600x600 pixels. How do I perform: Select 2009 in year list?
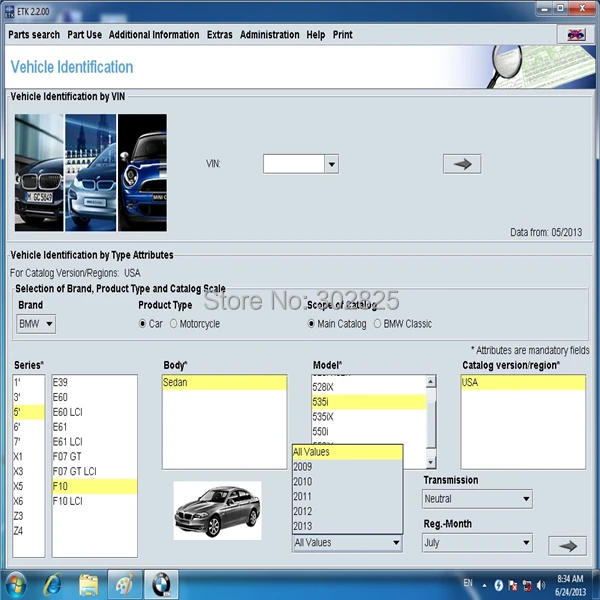coord(347,467)
